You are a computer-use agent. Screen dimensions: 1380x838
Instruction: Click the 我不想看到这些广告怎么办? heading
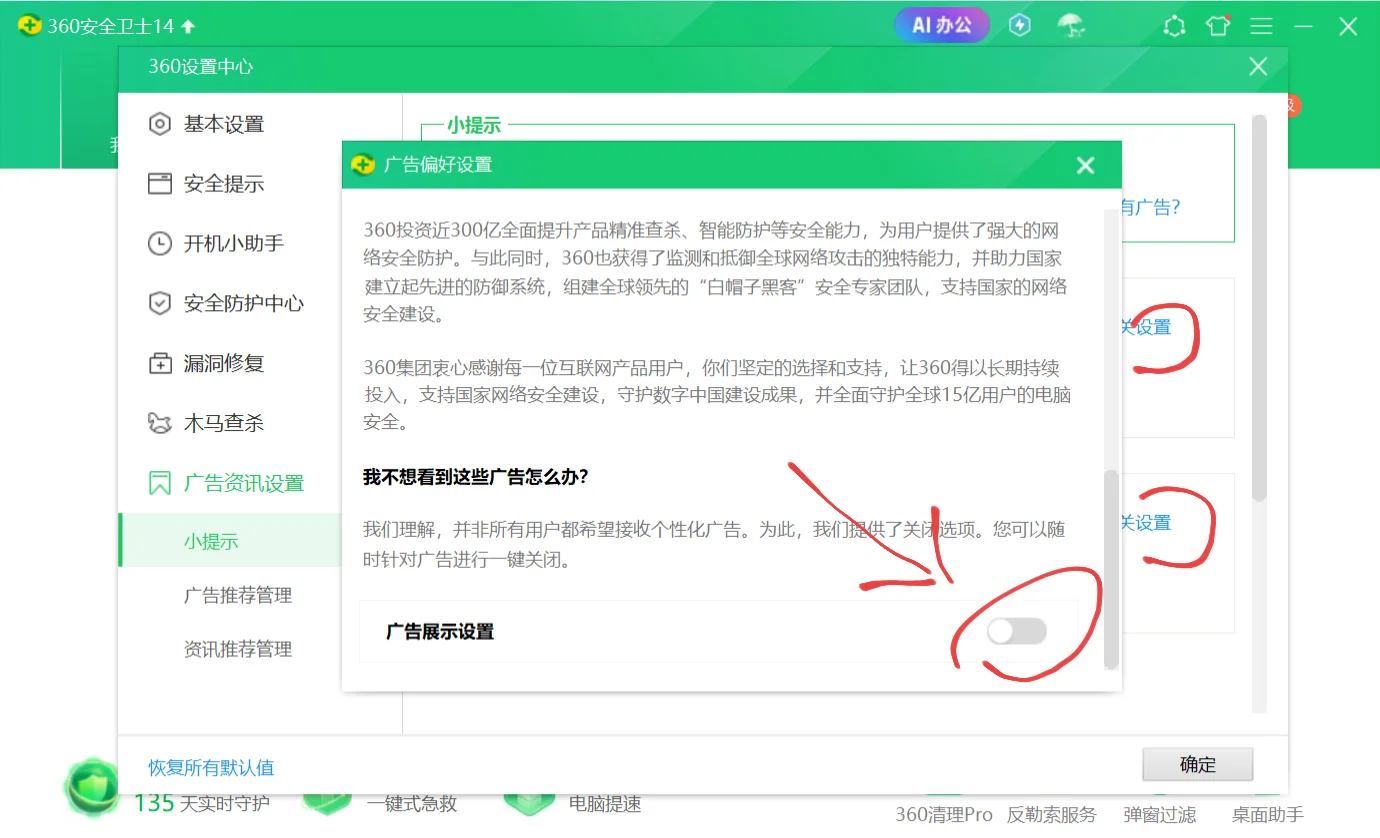pos(475,477)
